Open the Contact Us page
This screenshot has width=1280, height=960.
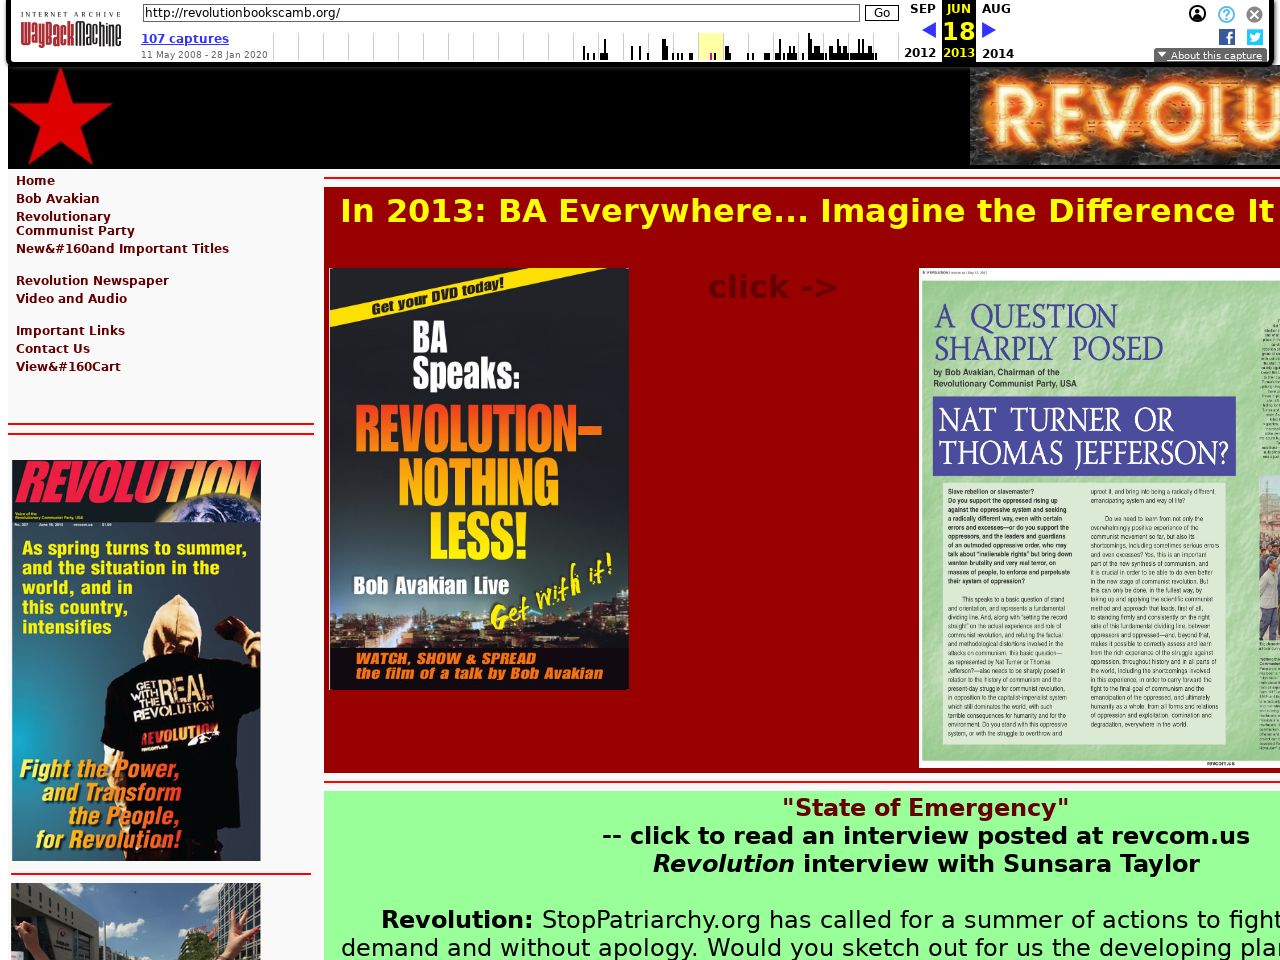pyautogui.click(x=53, y=349)
